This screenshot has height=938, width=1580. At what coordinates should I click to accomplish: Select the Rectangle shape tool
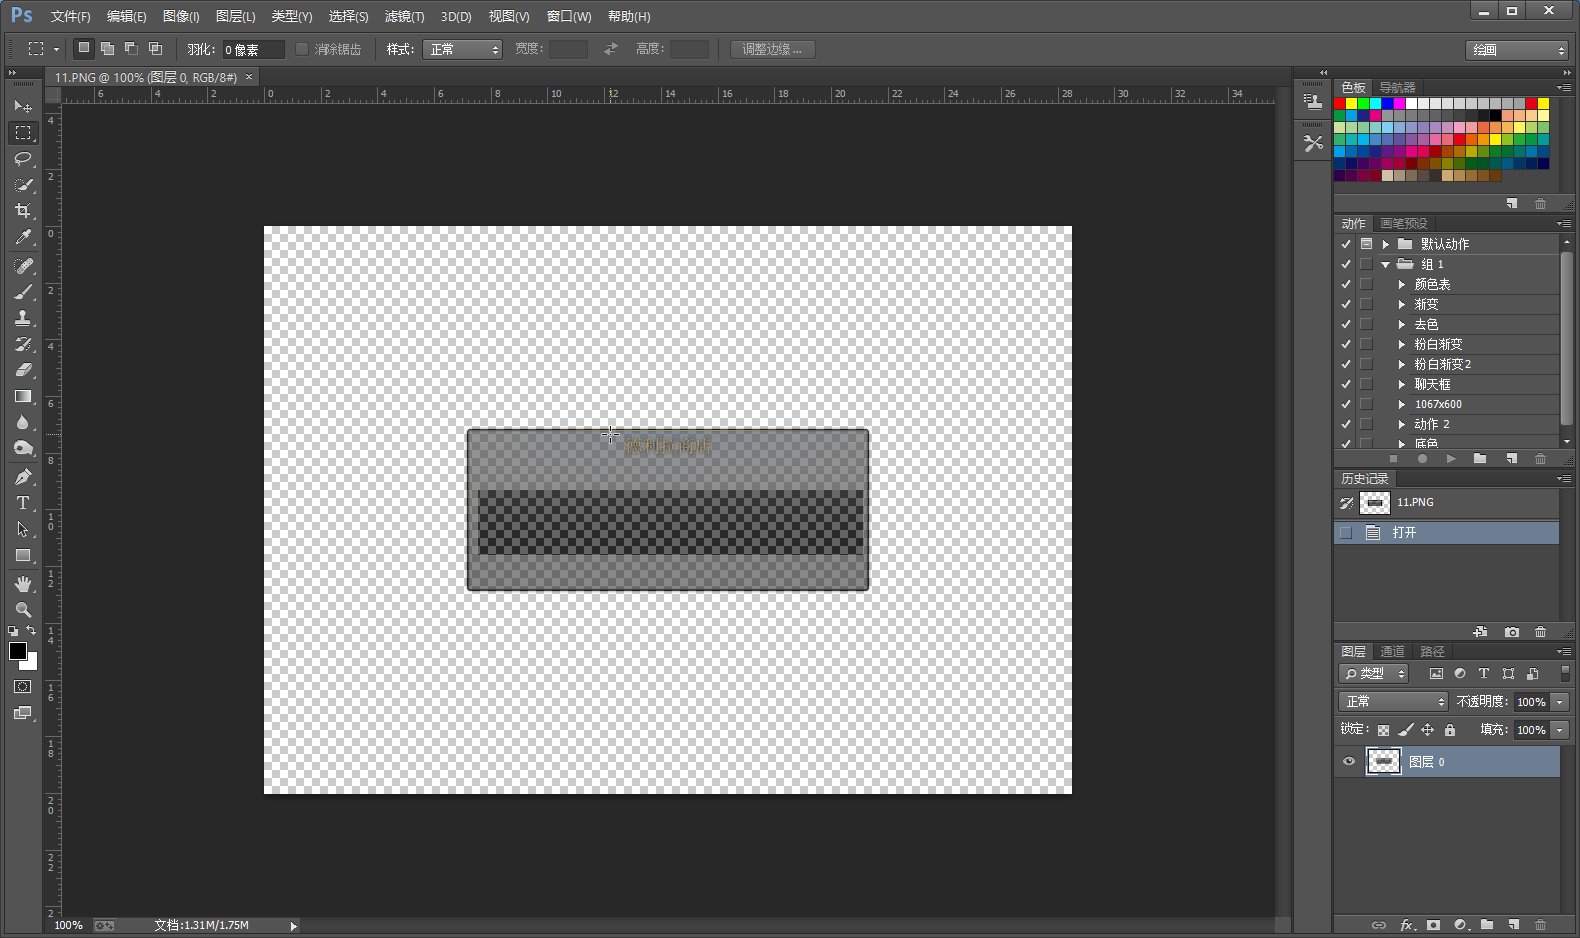pos(22,555)
